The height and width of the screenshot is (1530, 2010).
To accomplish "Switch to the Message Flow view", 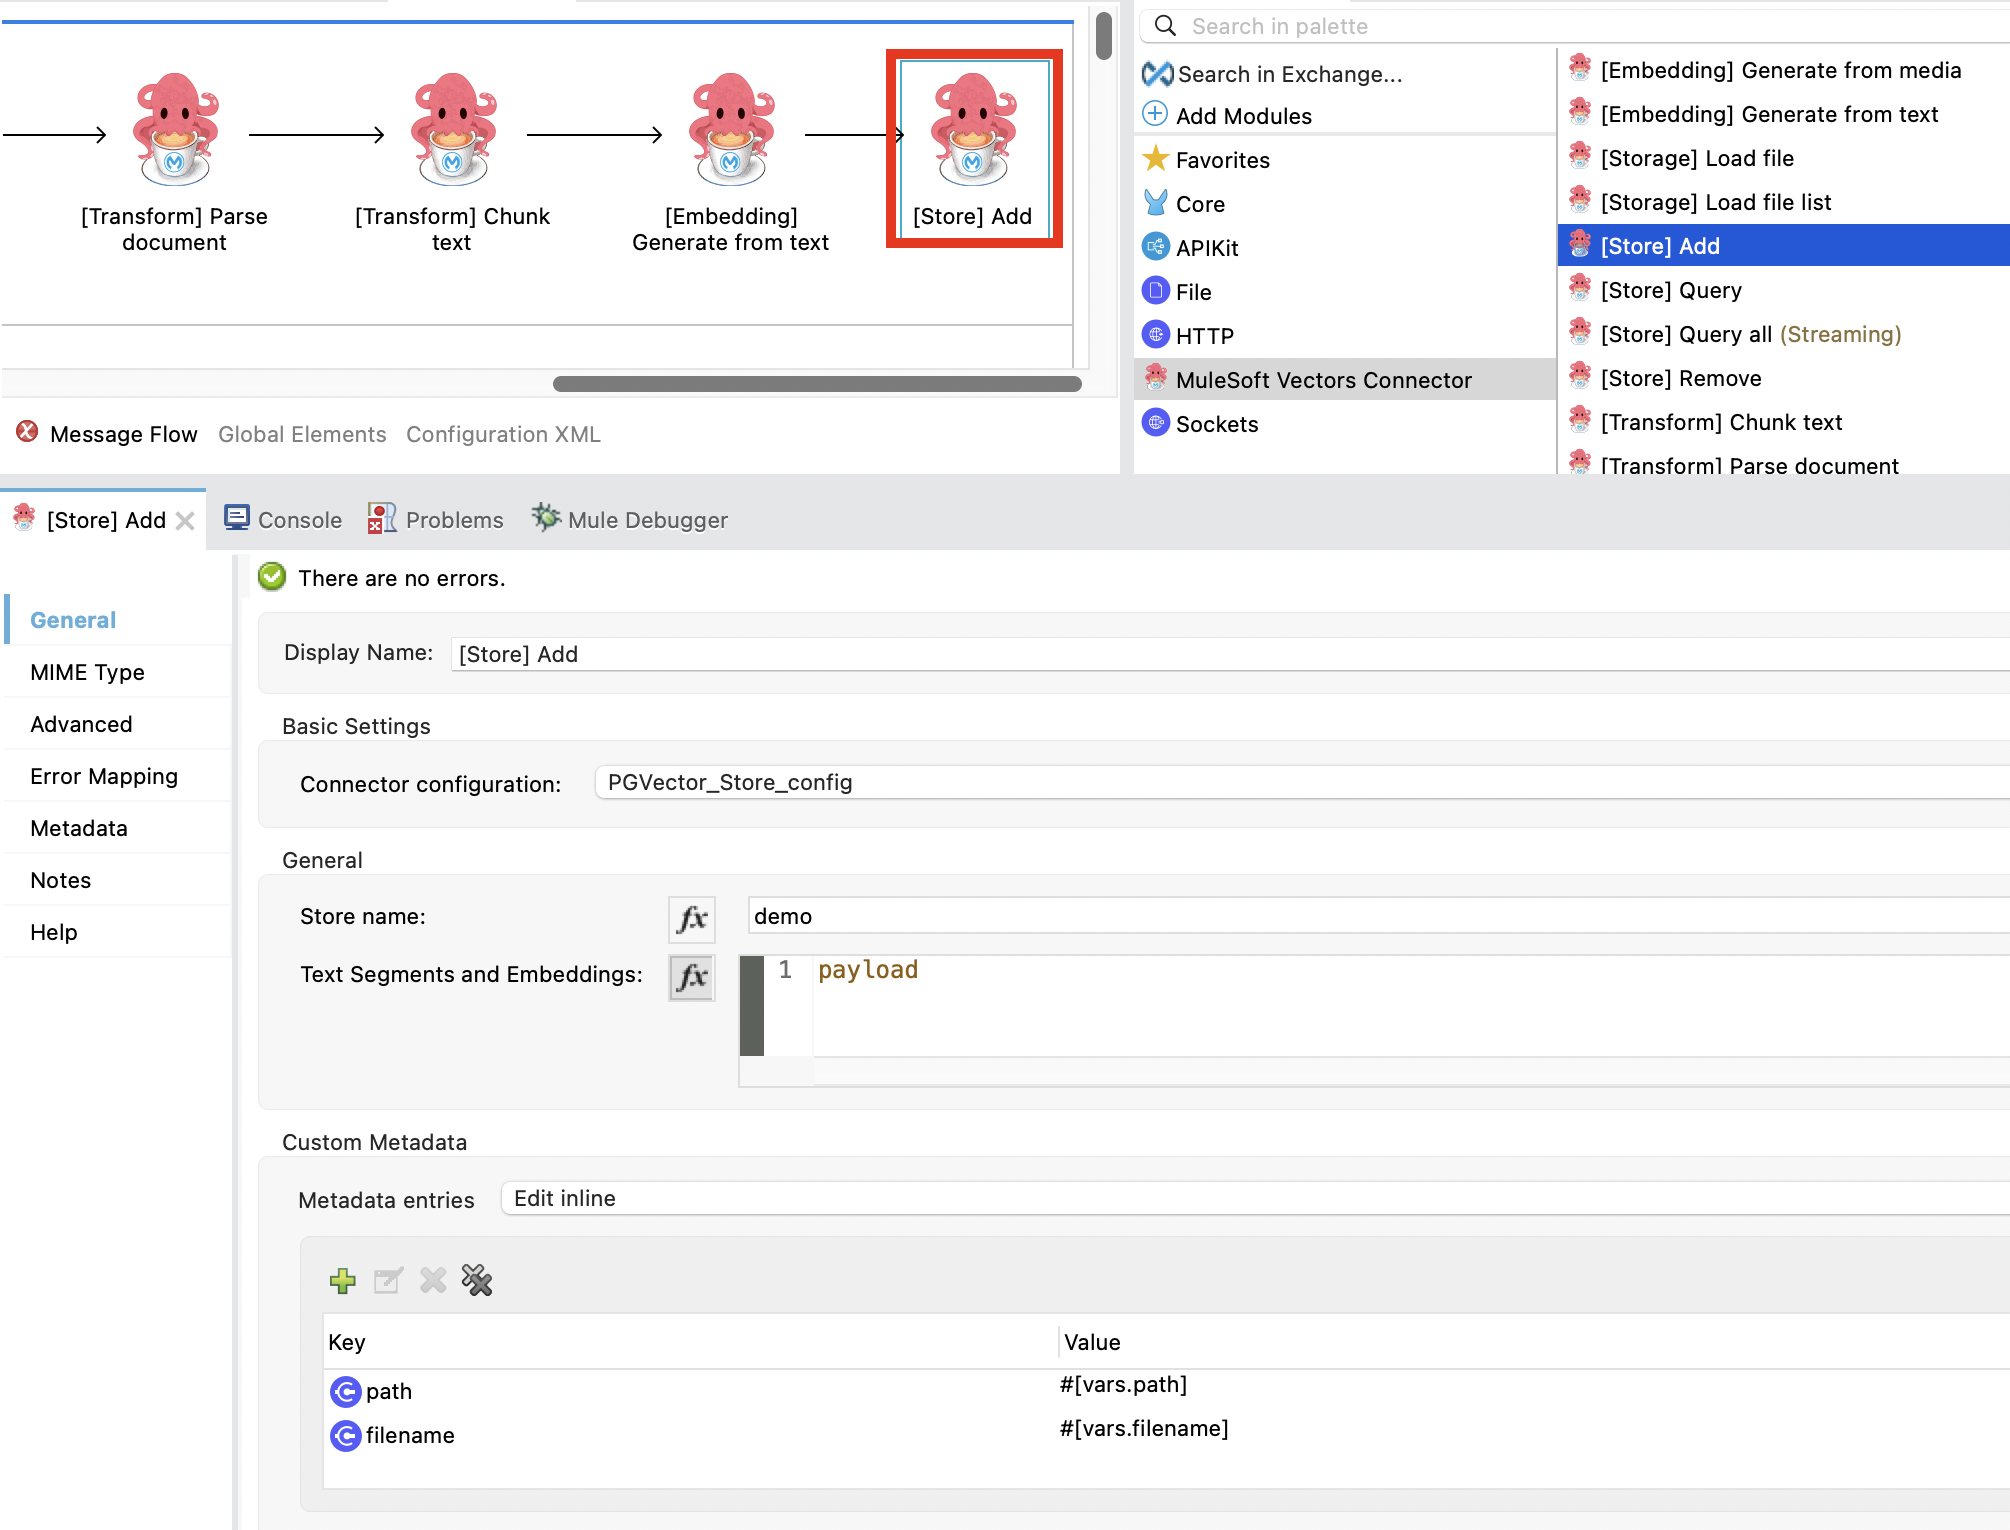I will click(x=123, y=434).
